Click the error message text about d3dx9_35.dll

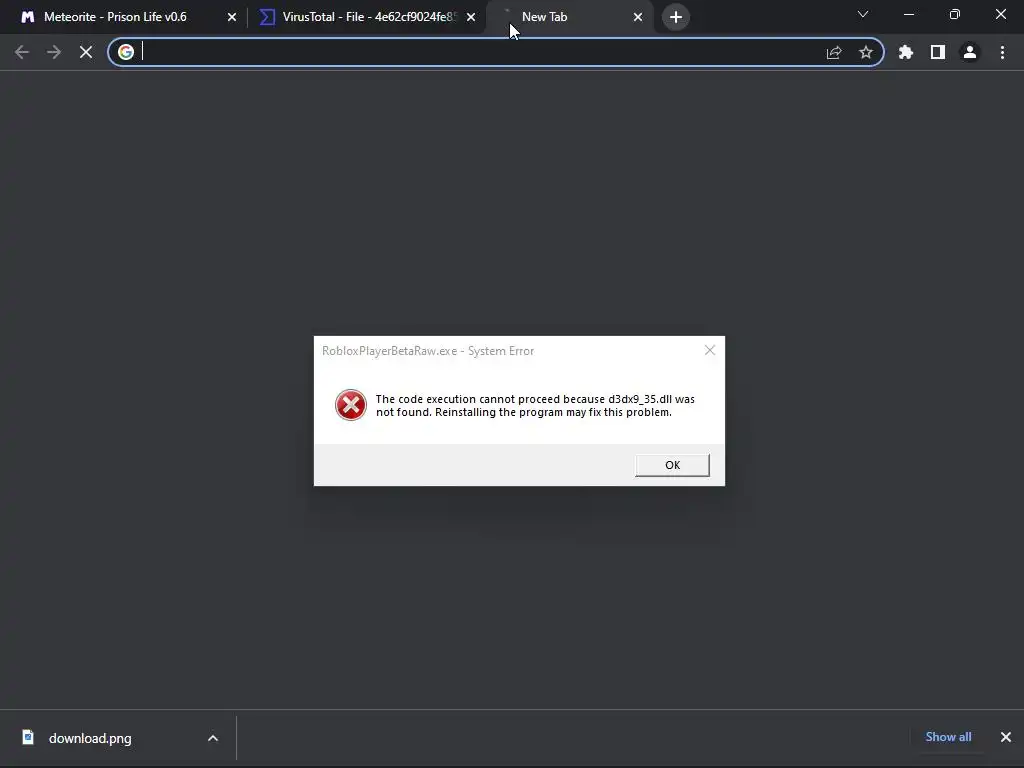click(535, 406)
